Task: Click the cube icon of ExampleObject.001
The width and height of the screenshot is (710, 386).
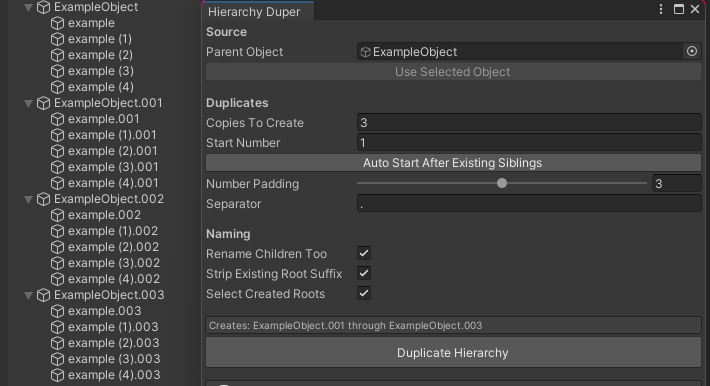Action: (43, 103)
